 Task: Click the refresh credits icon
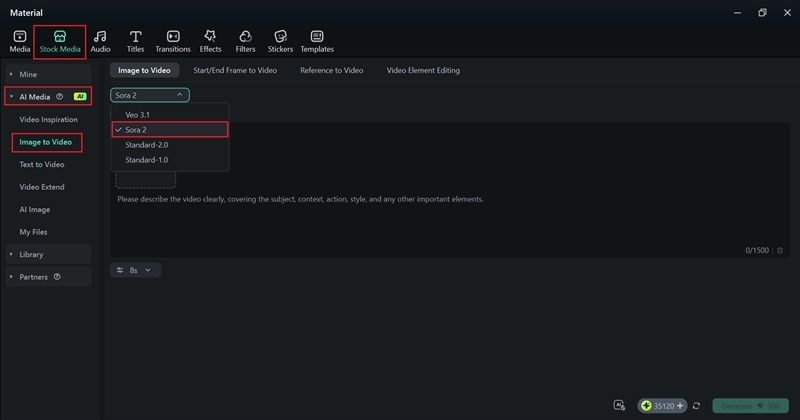696,406
